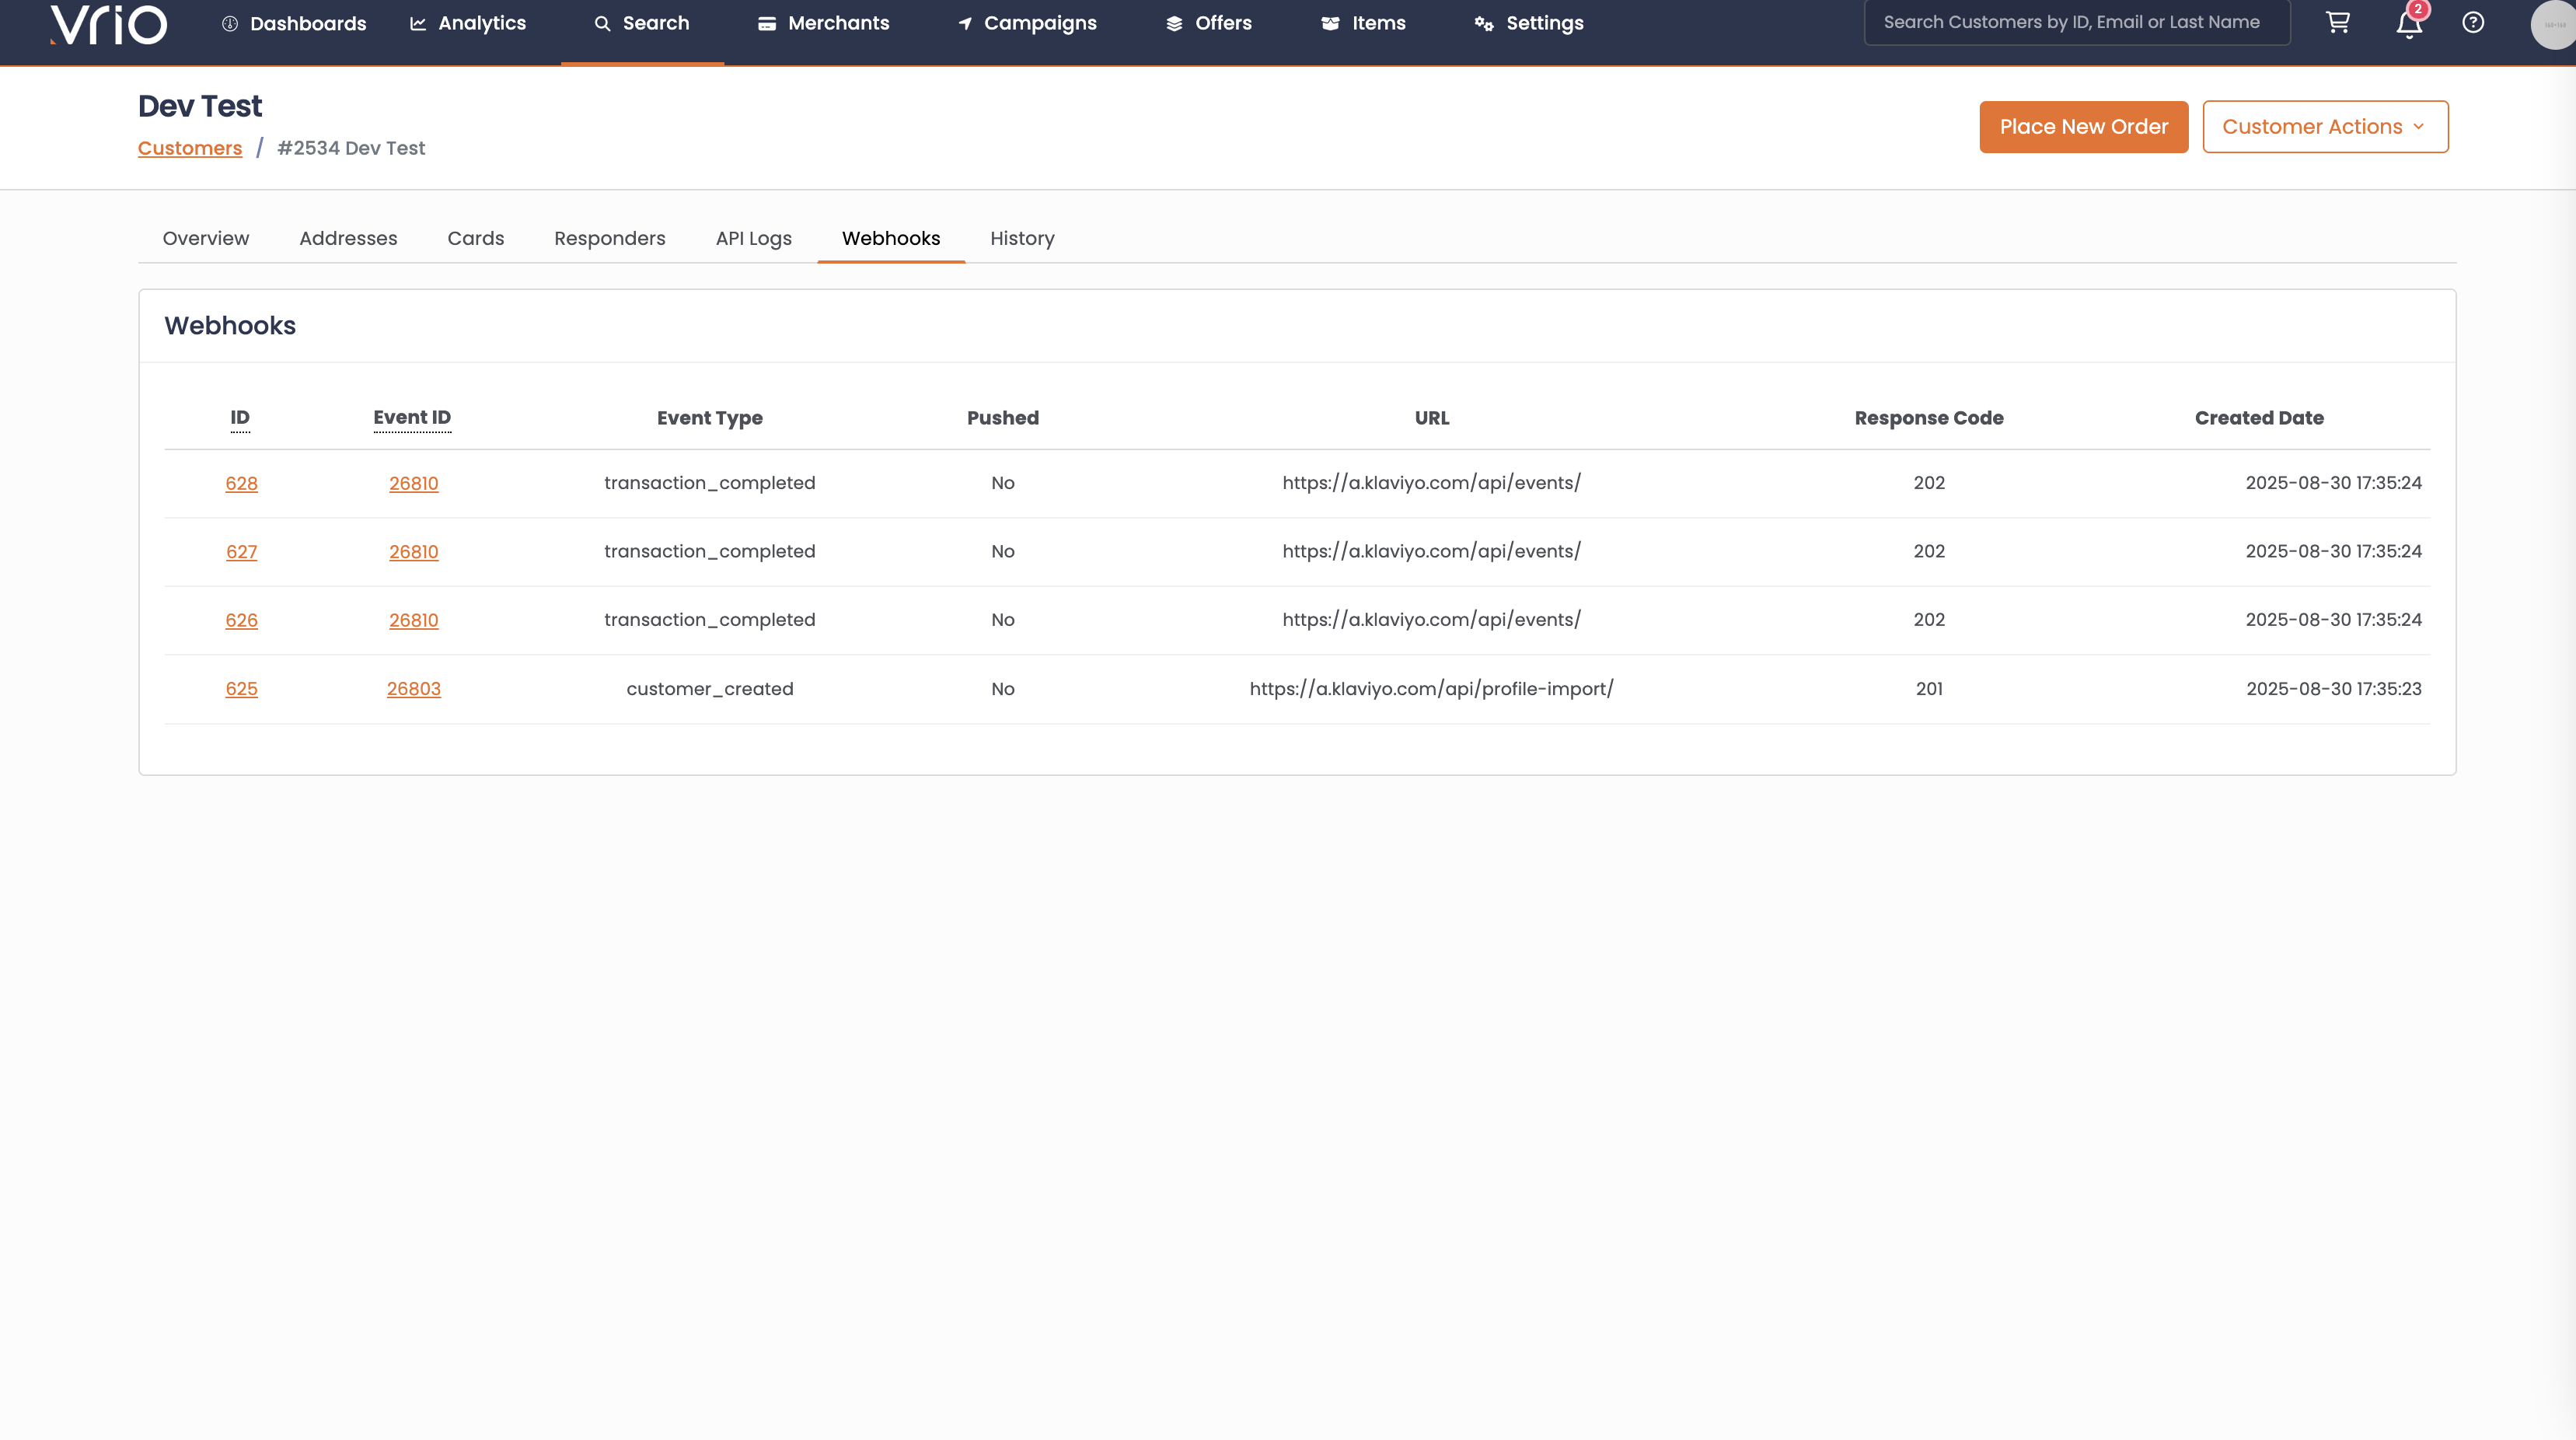Viewport: 2576px width, 1440px height.
Task: Focus the customer search field
Action: (x=2077, y=22)
